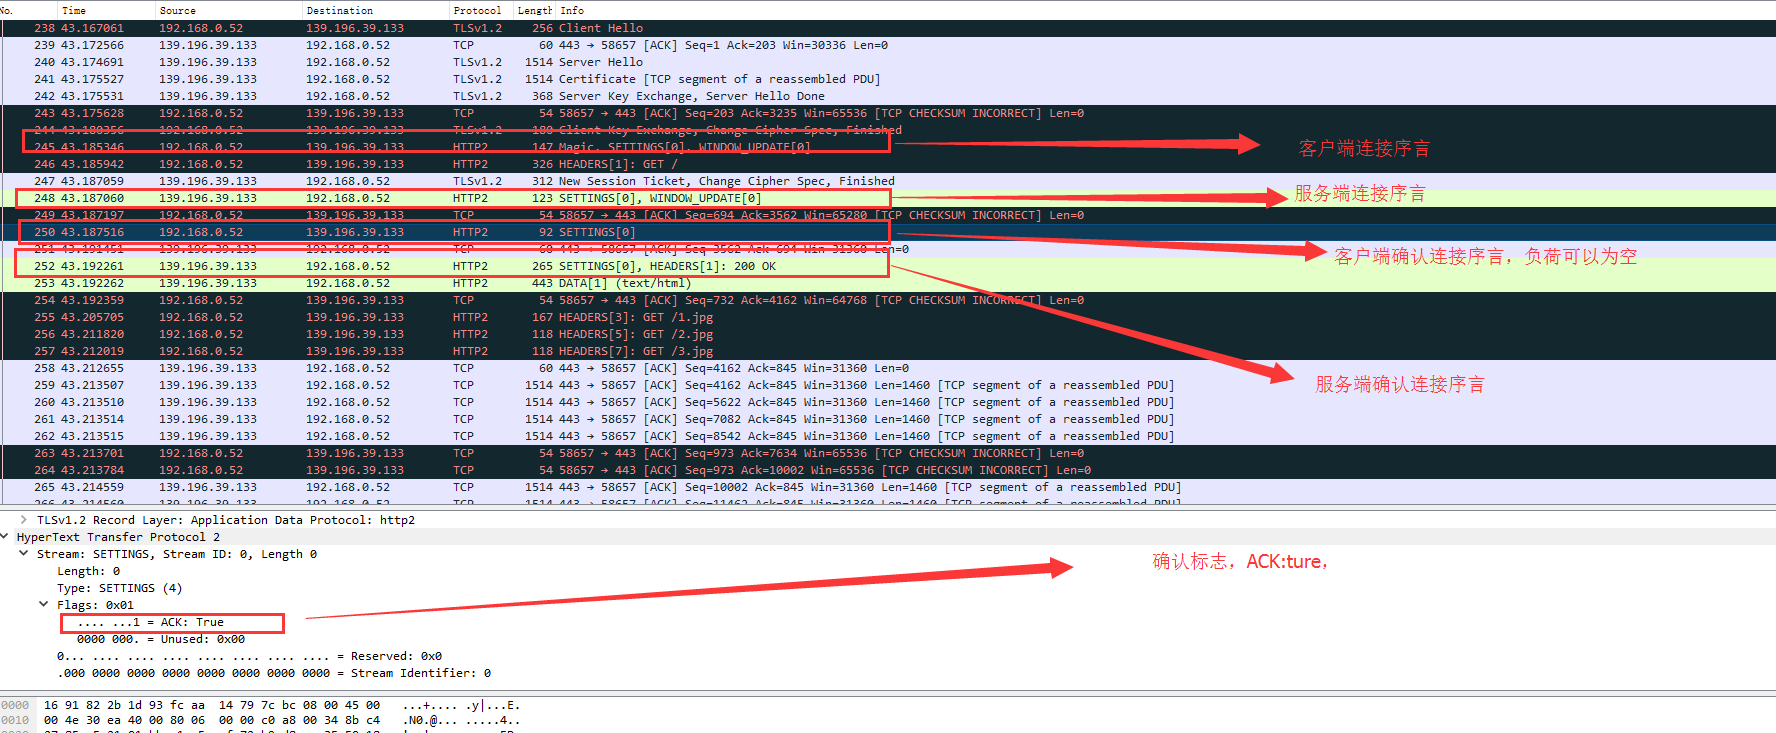1776x733 pixels.
Task: Select packet 249 ACK Seq=694 row
Action: pyautogui.click(x=888, y=215)
